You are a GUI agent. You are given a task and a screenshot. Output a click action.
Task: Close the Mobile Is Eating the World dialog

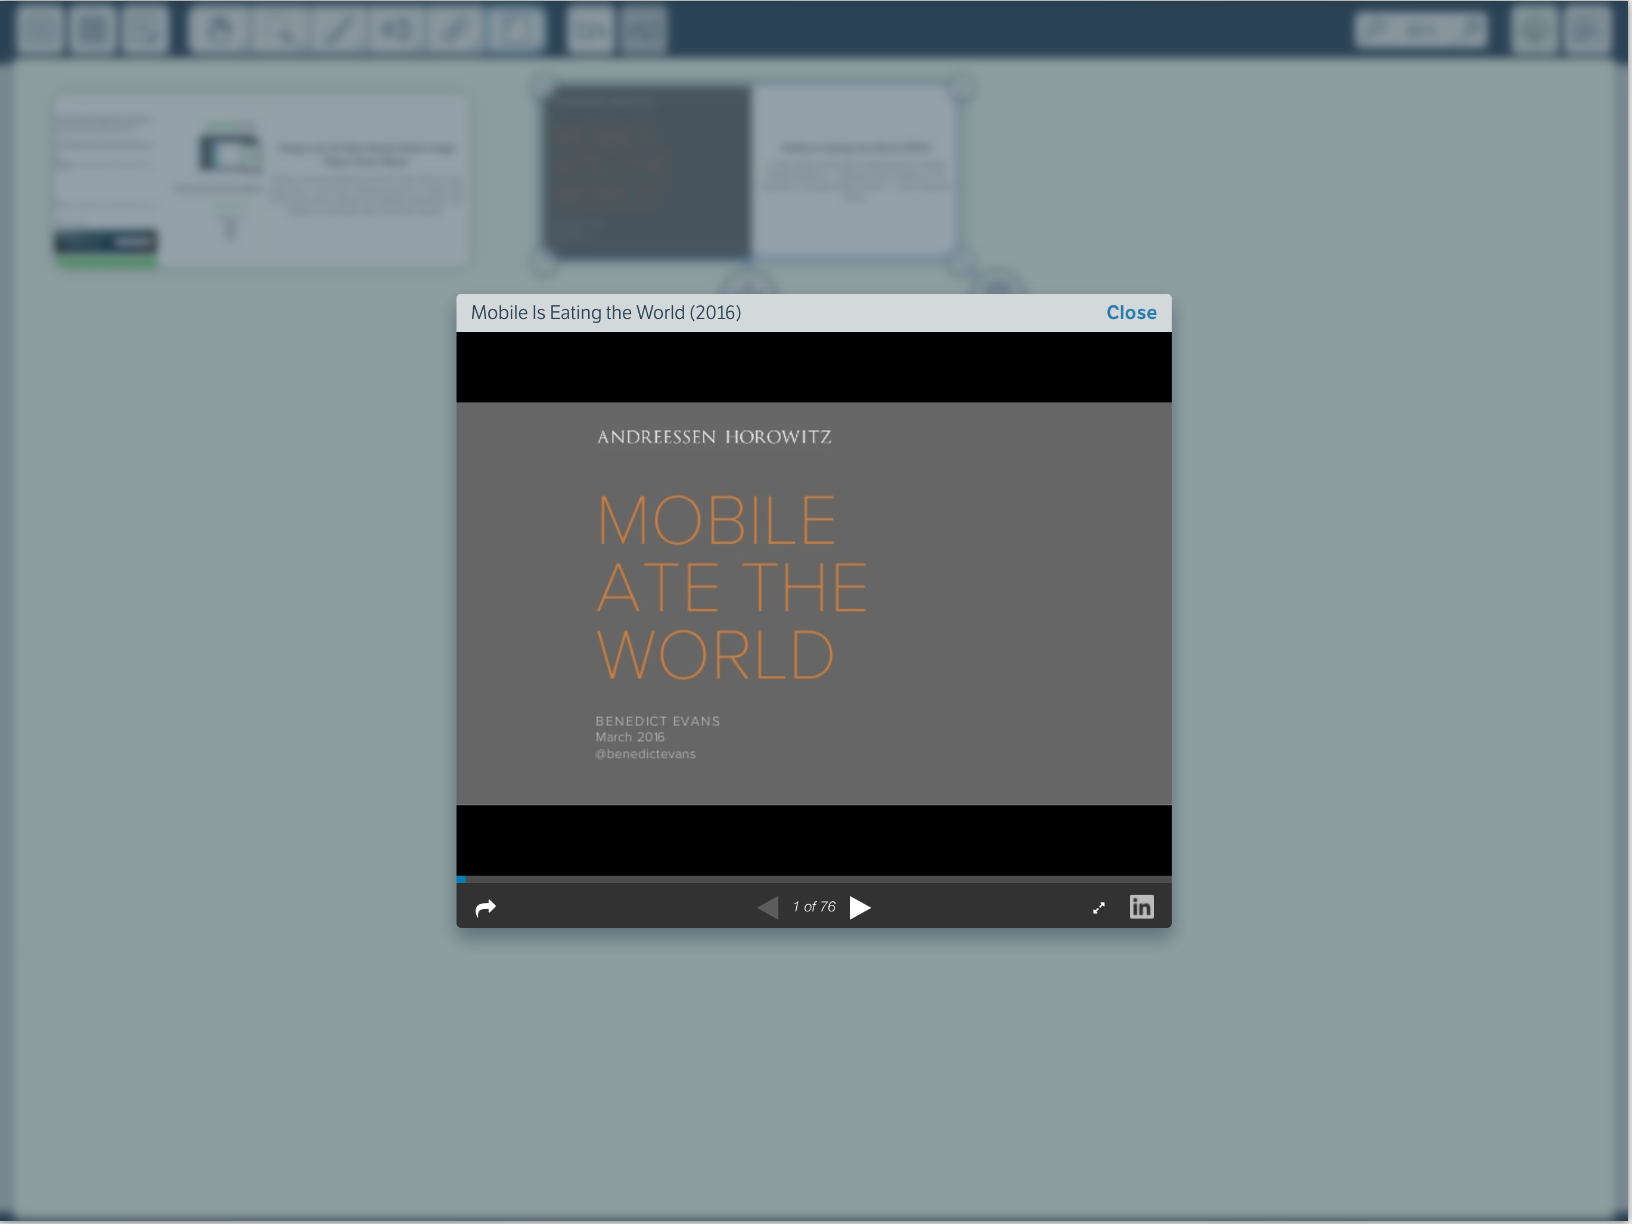(x=1131, y=313)
